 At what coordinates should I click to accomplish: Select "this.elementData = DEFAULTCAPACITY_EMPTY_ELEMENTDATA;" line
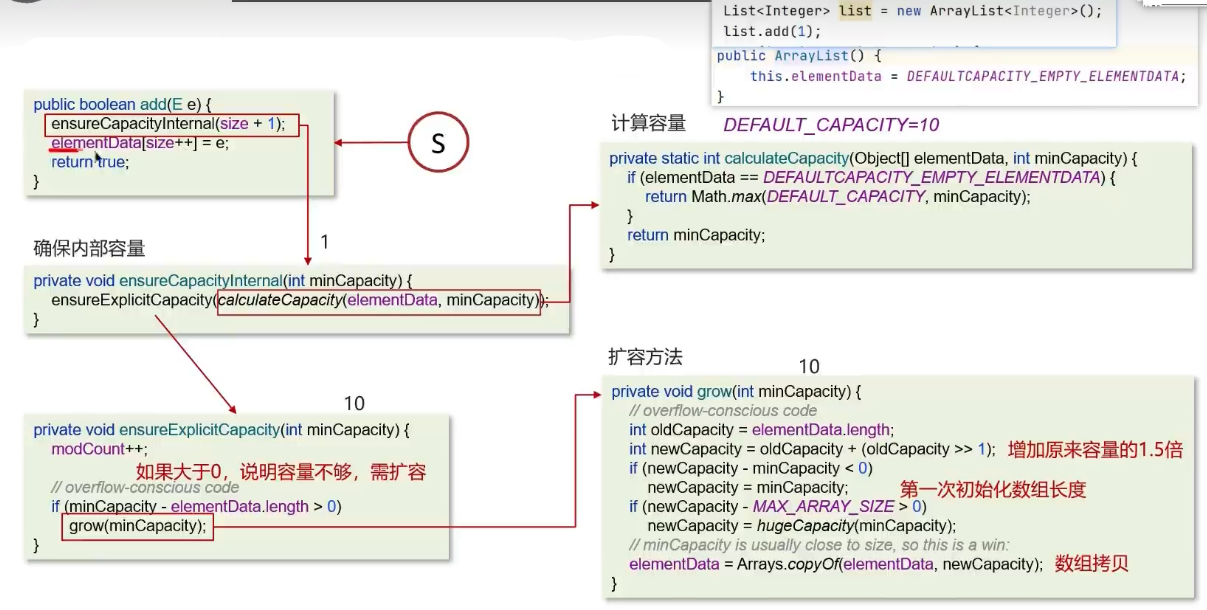click(x=968, y=76)
